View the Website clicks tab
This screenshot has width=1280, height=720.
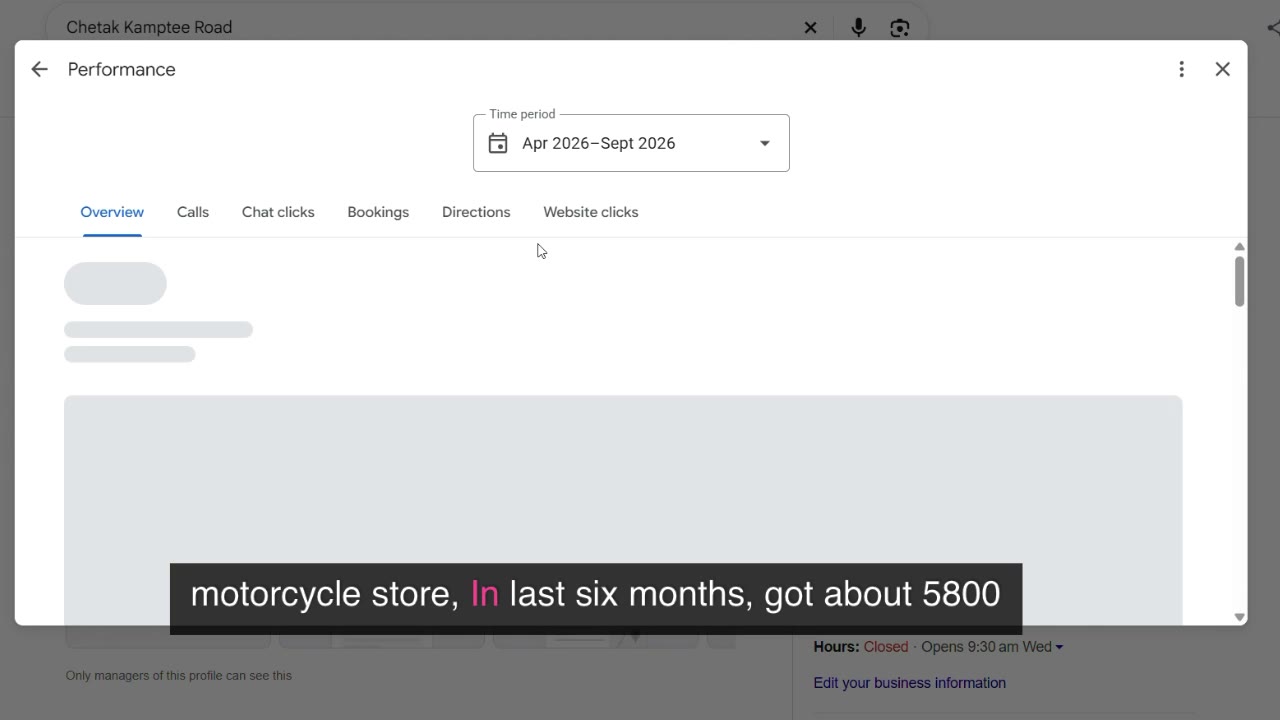tap(591, 212)
